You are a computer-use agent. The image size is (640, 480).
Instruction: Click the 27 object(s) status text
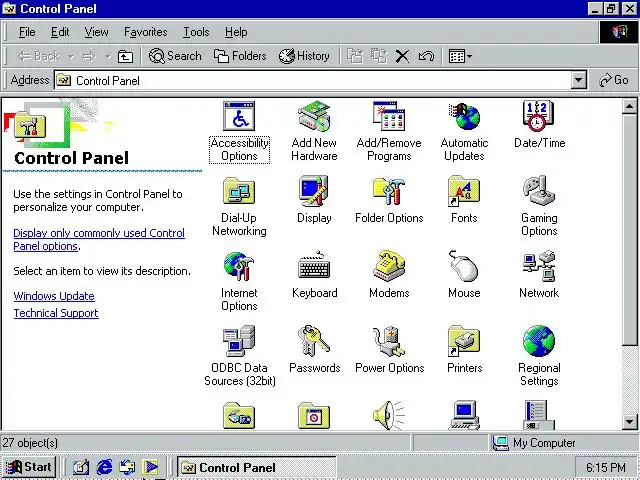[30, 443]
